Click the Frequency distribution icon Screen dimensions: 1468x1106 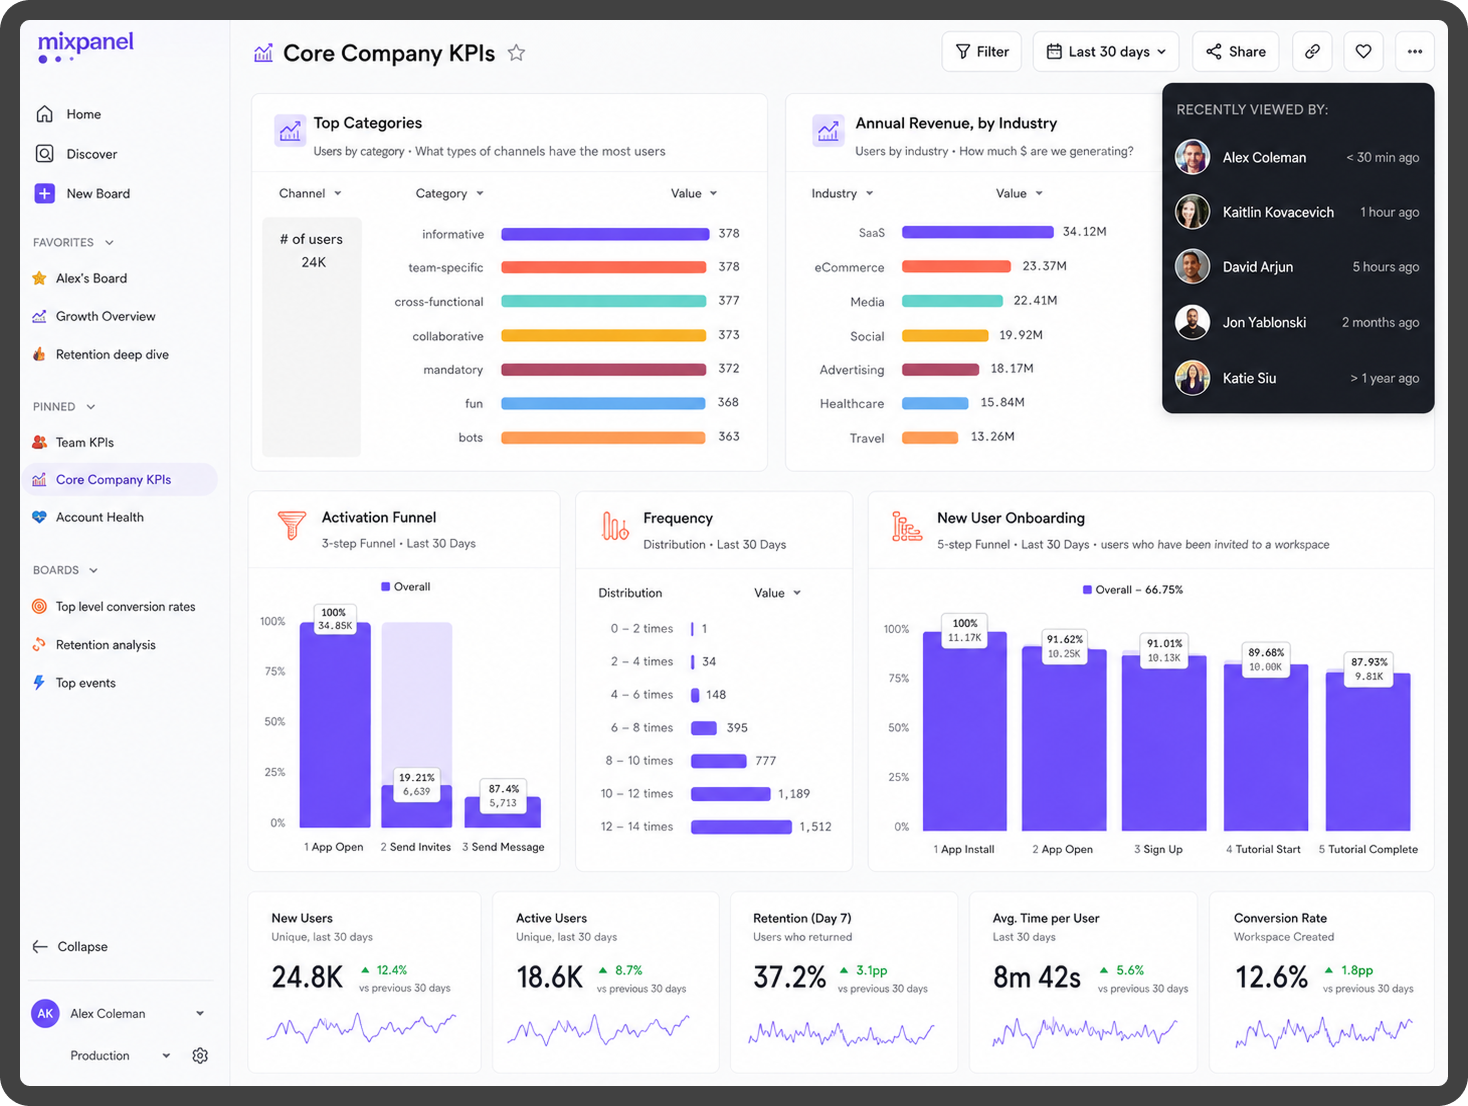tap(615, 525)
